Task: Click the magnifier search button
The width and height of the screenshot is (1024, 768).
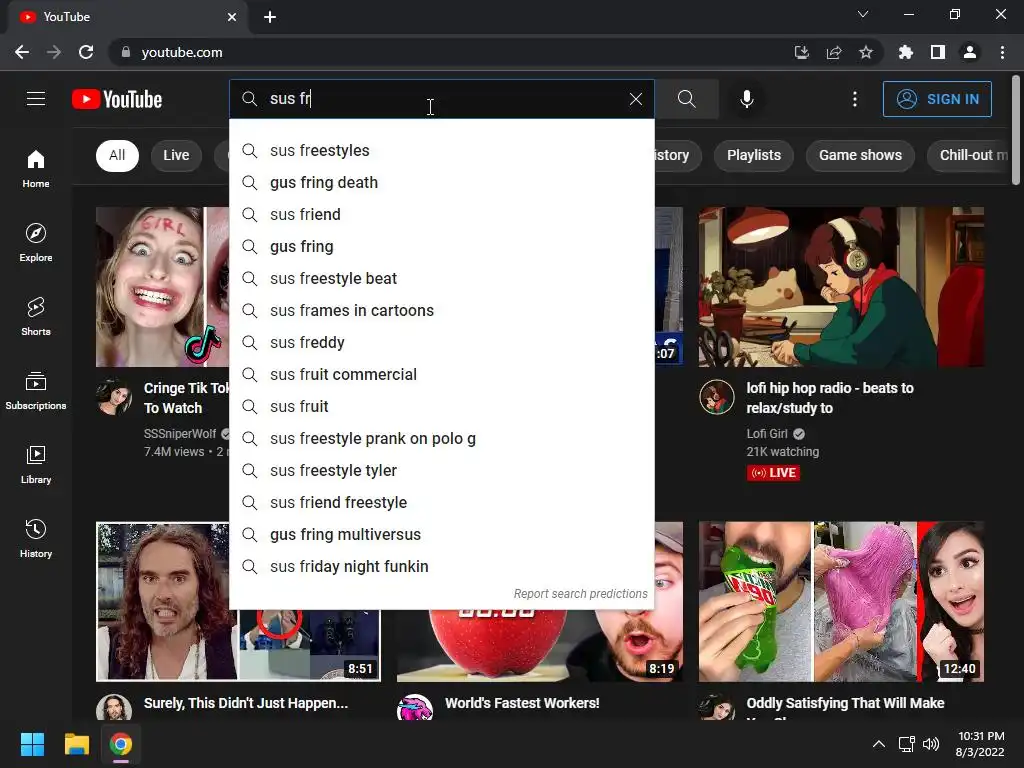Action: coord(686,99)
